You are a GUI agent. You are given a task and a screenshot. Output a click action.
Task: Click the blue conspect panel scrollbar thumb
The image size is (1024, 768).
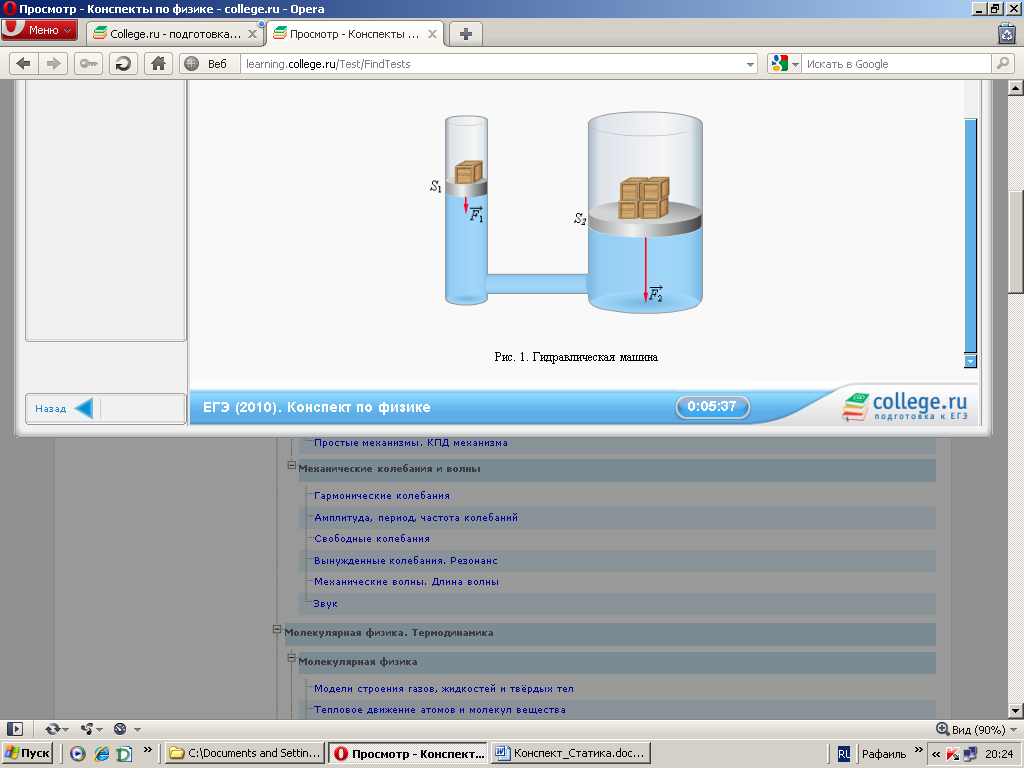point(970,235)
